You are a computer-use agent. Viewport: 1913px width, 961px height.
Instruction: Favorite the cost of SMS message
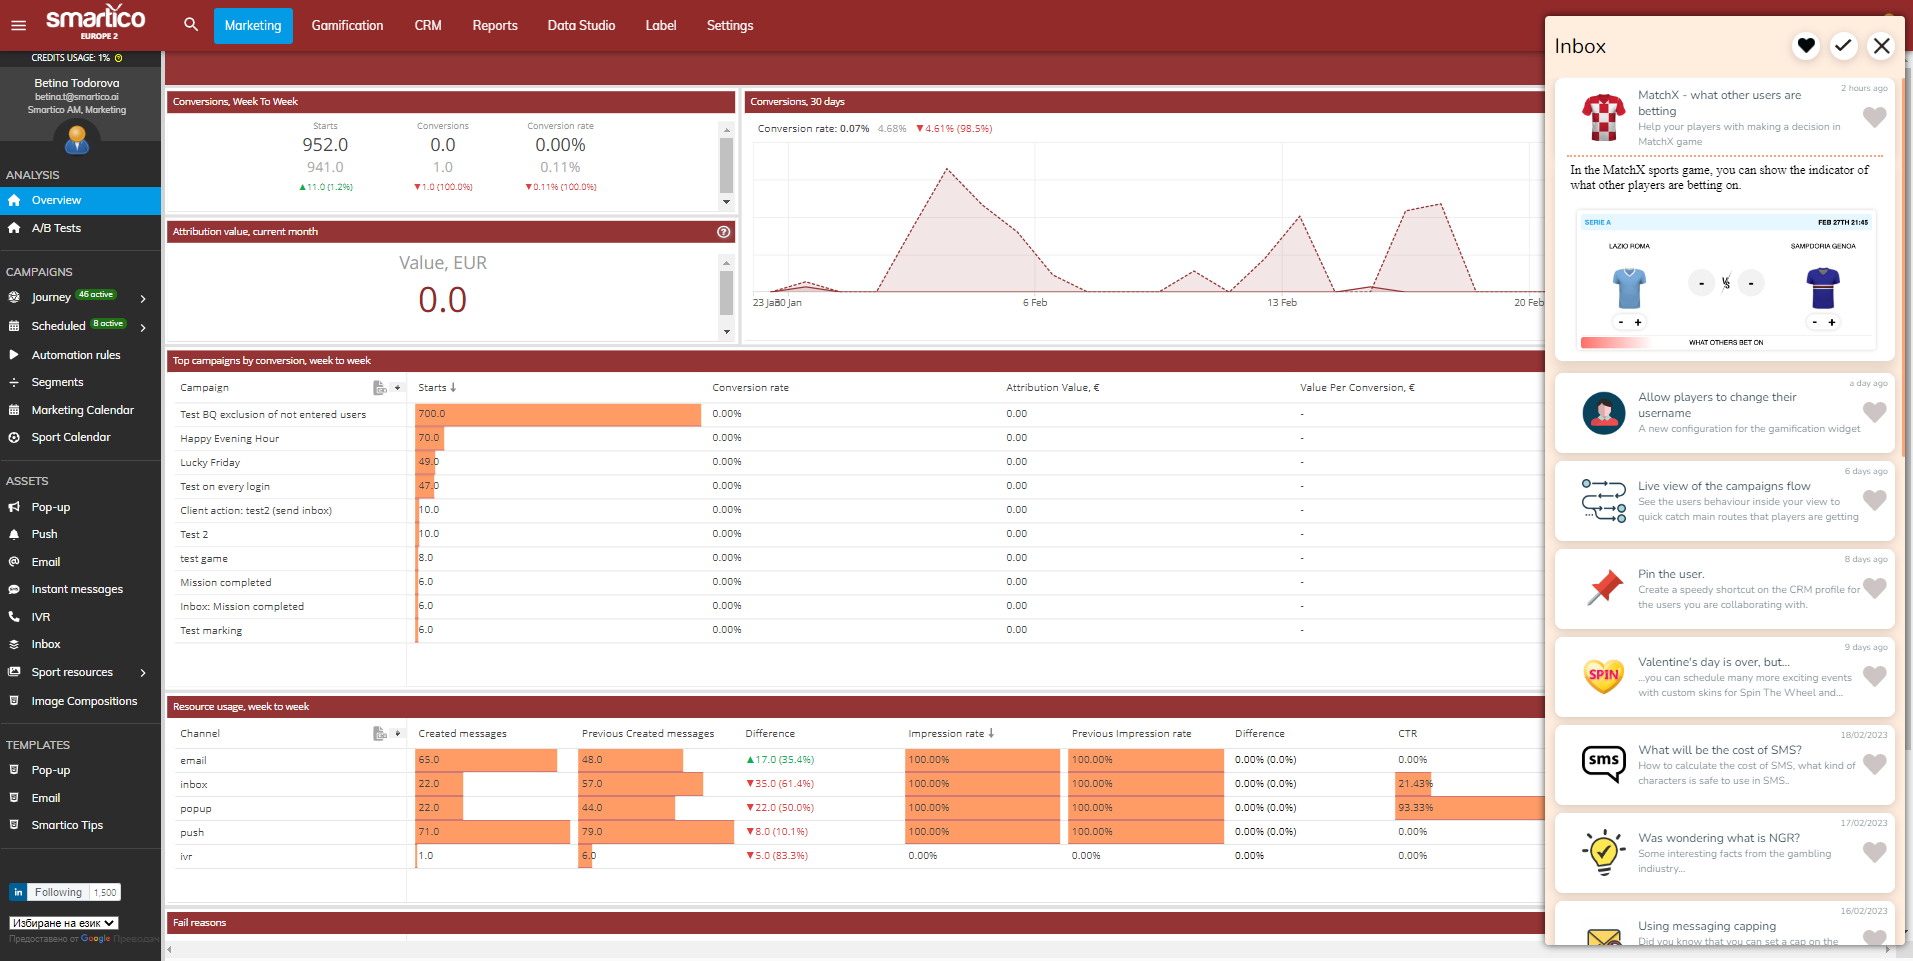click(x=1874, y=765)
